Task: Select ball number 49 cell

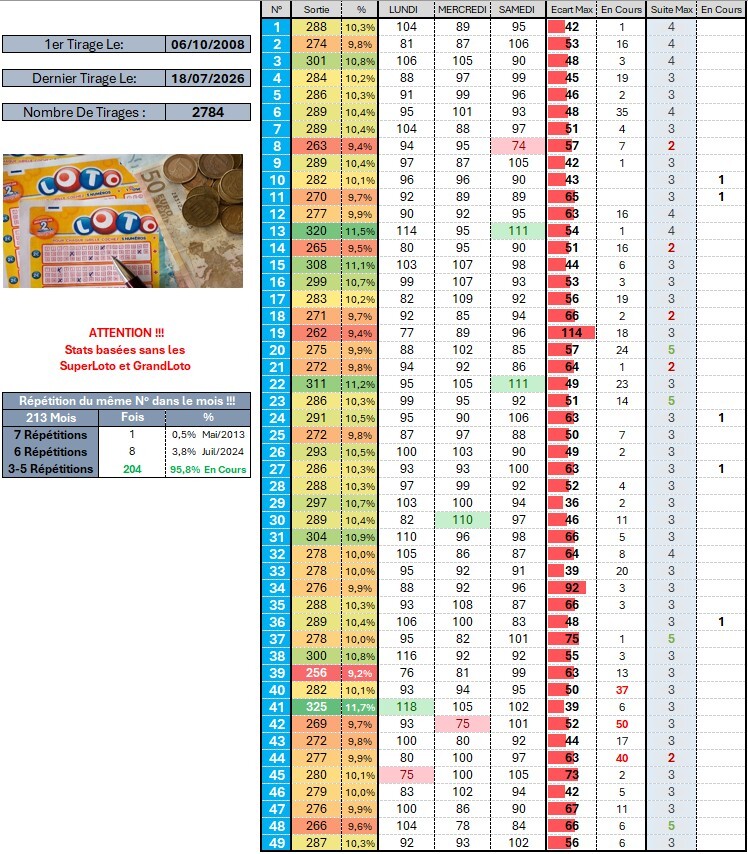Action: [x=277, y=843]
